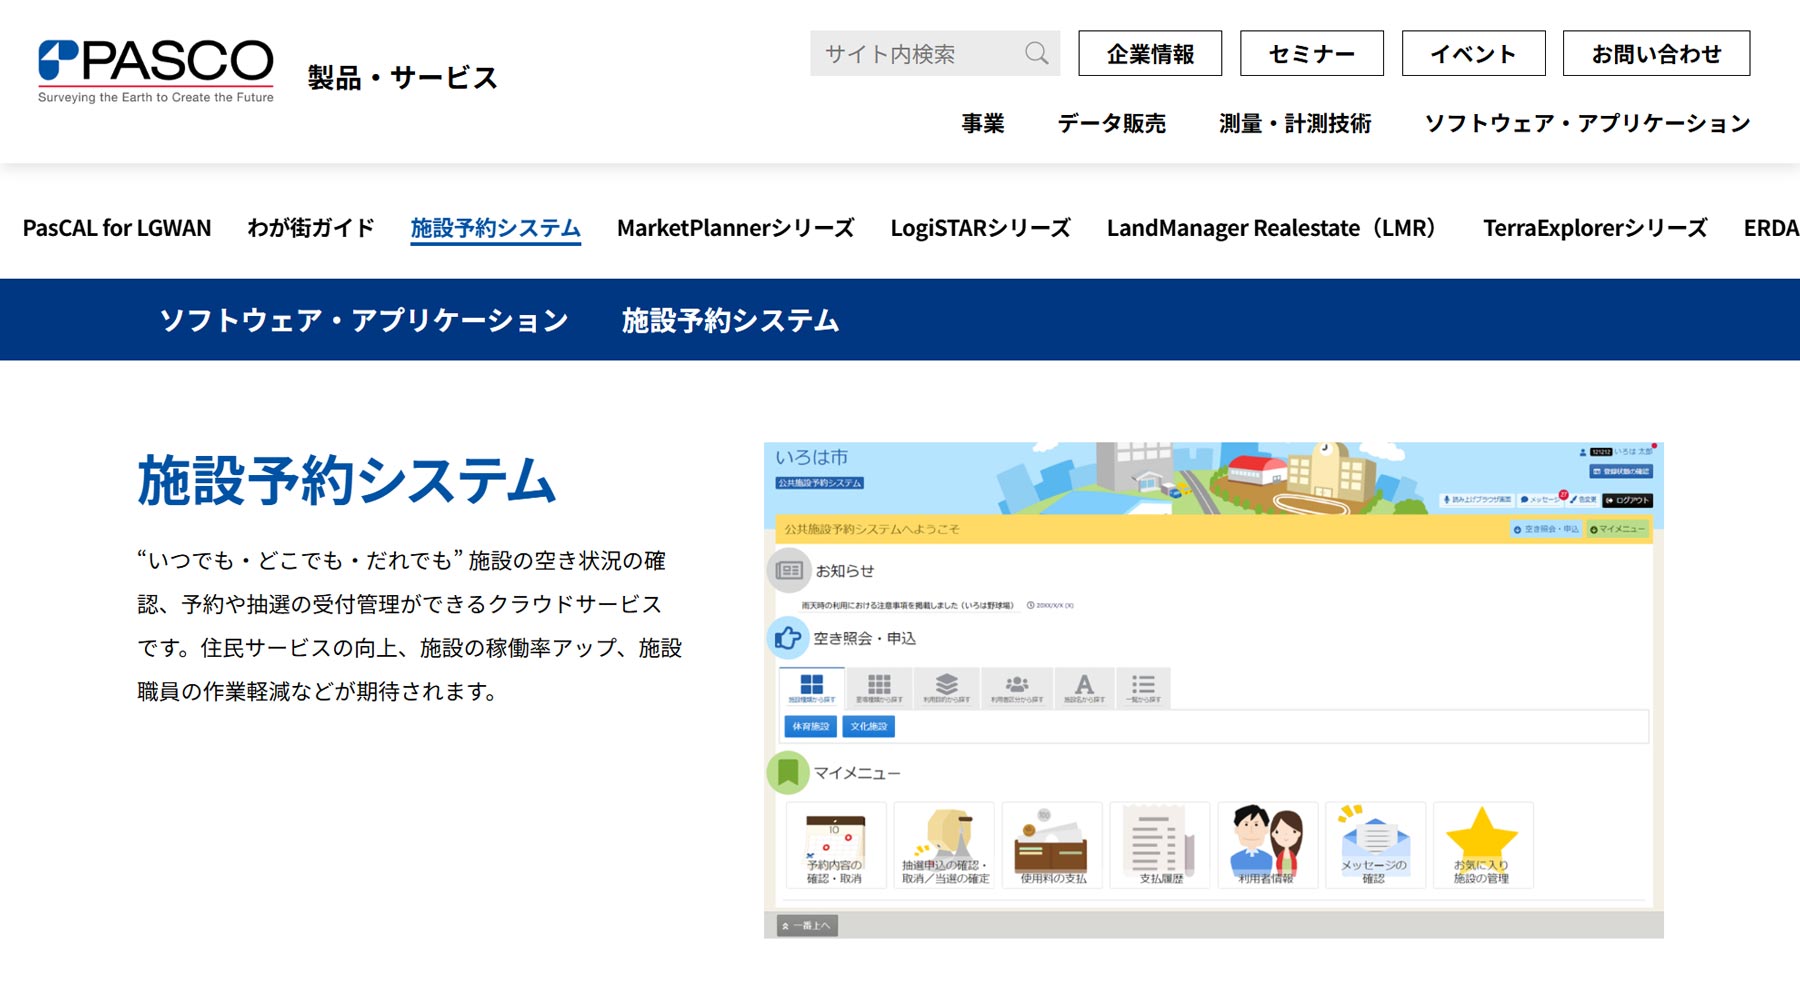Click the お知らせ newspaper icon in preview

(789, 571)
